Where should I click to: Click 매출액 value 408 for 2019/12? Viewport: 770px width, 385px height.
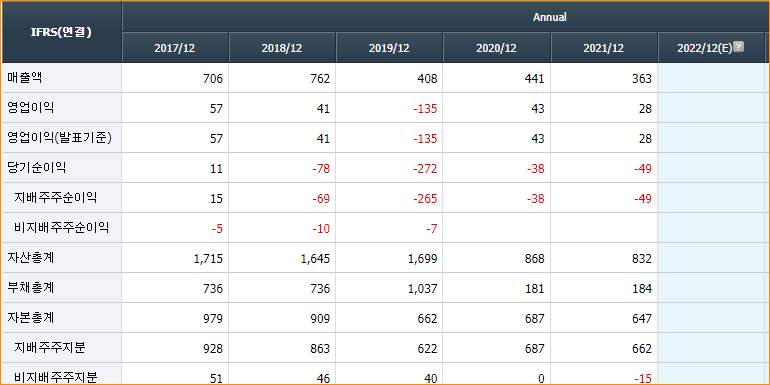pyautogui.click(x=427, y=79)
